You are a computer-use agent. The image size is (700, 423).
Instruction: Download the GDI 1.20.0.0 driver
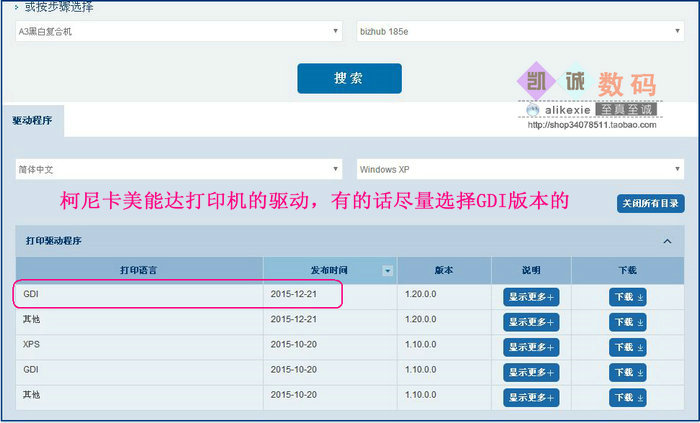[x=628, y=297]
